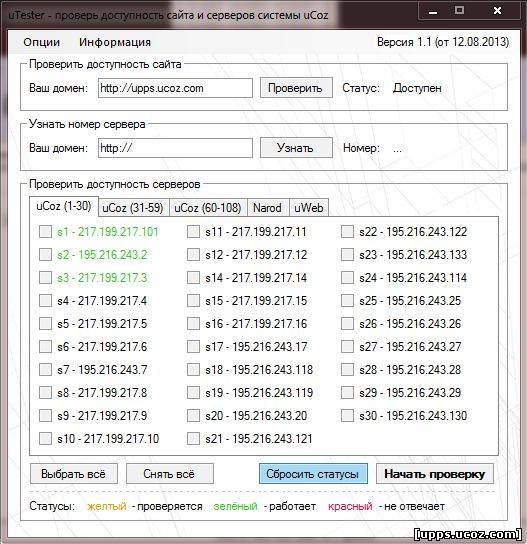The height and width of the screenshot is (544, 527).
Task: Open the Narod tab
Action: click(267, 208)
